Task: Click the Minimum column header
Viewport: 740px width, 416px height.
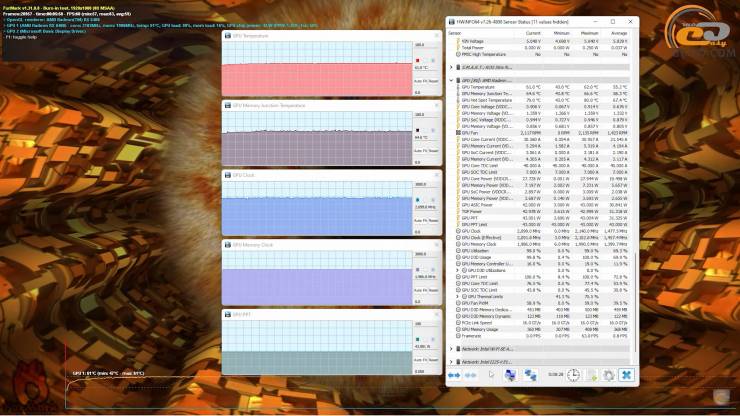Action: [562, 34]
